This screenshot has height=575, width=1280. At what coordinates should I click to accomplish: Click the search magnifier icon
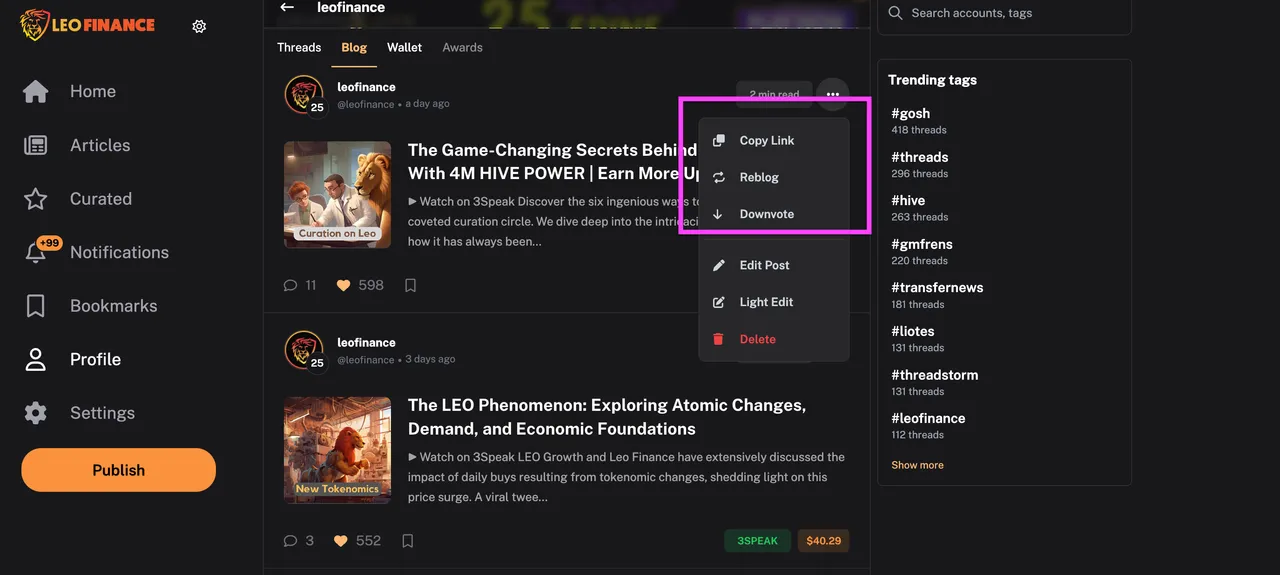tap(895, 13)
